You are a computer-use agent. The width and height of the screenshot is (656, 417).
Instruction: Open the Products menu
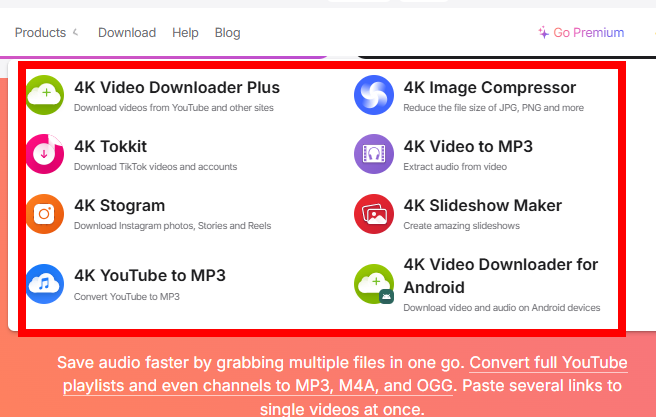click(x=40, y=33)
